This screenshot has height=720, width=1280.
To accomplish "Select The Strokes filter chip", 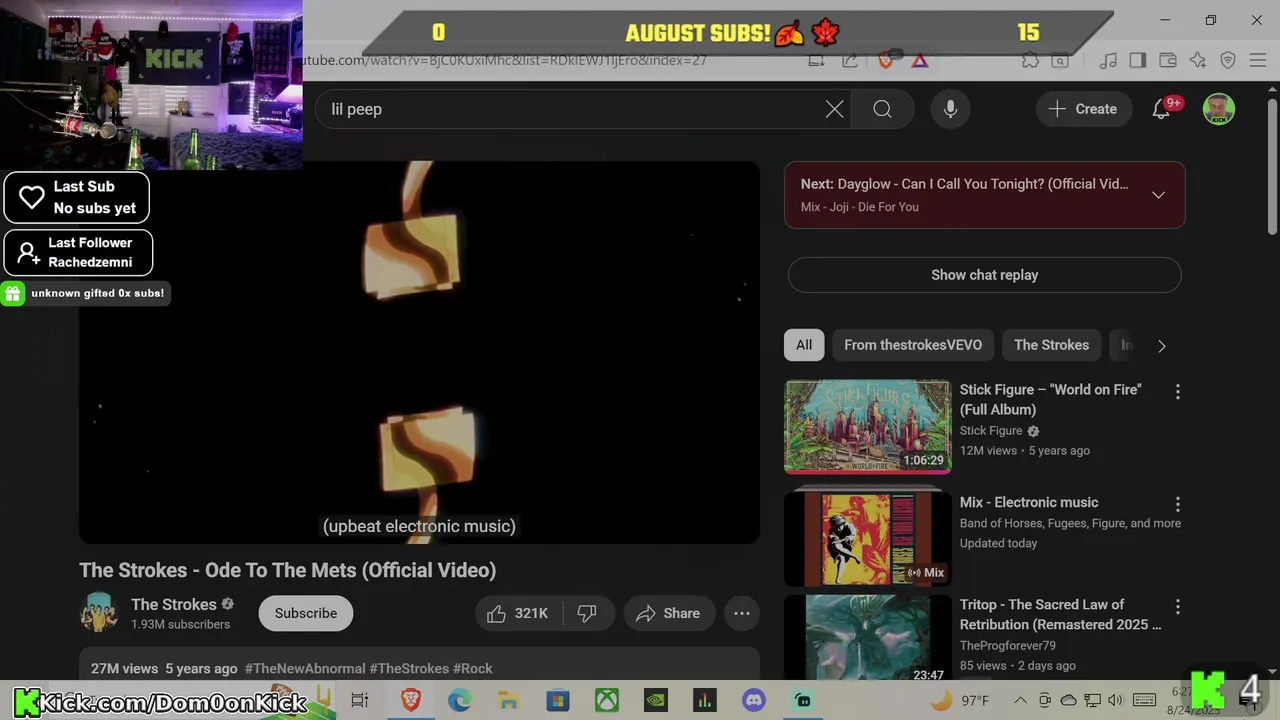I will 1051,345.
